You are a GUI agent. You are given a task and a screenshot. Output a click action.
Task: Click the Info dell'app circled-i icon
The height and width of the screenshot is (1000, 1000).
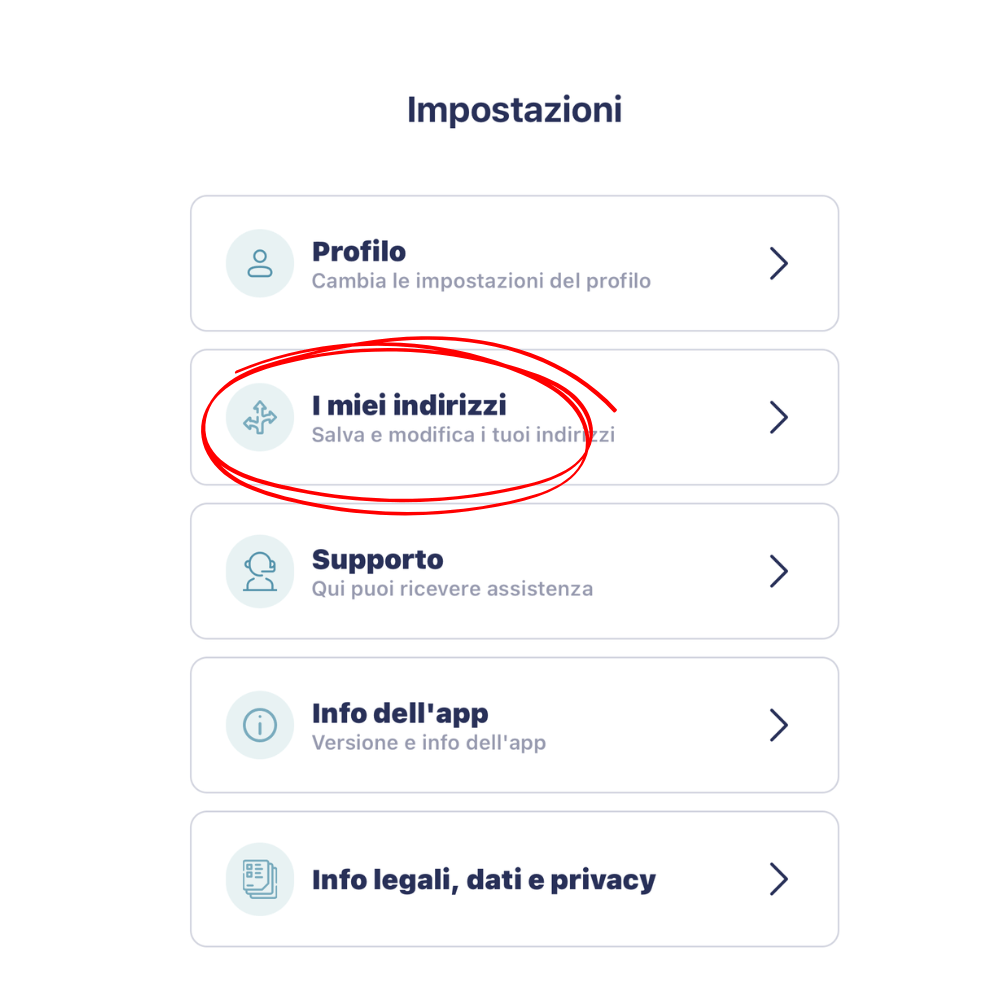point(260,725)
